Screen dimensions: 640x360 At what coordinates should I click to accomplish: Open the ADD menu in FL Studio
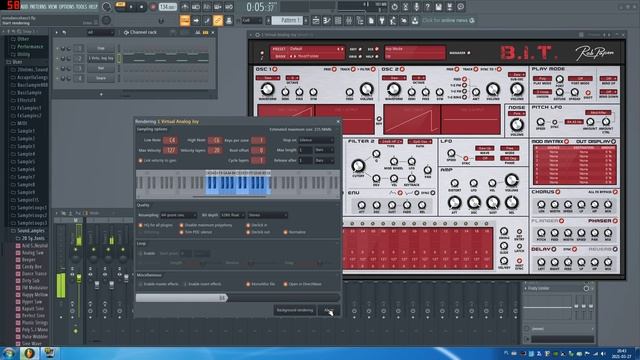(x=24, y=7)
